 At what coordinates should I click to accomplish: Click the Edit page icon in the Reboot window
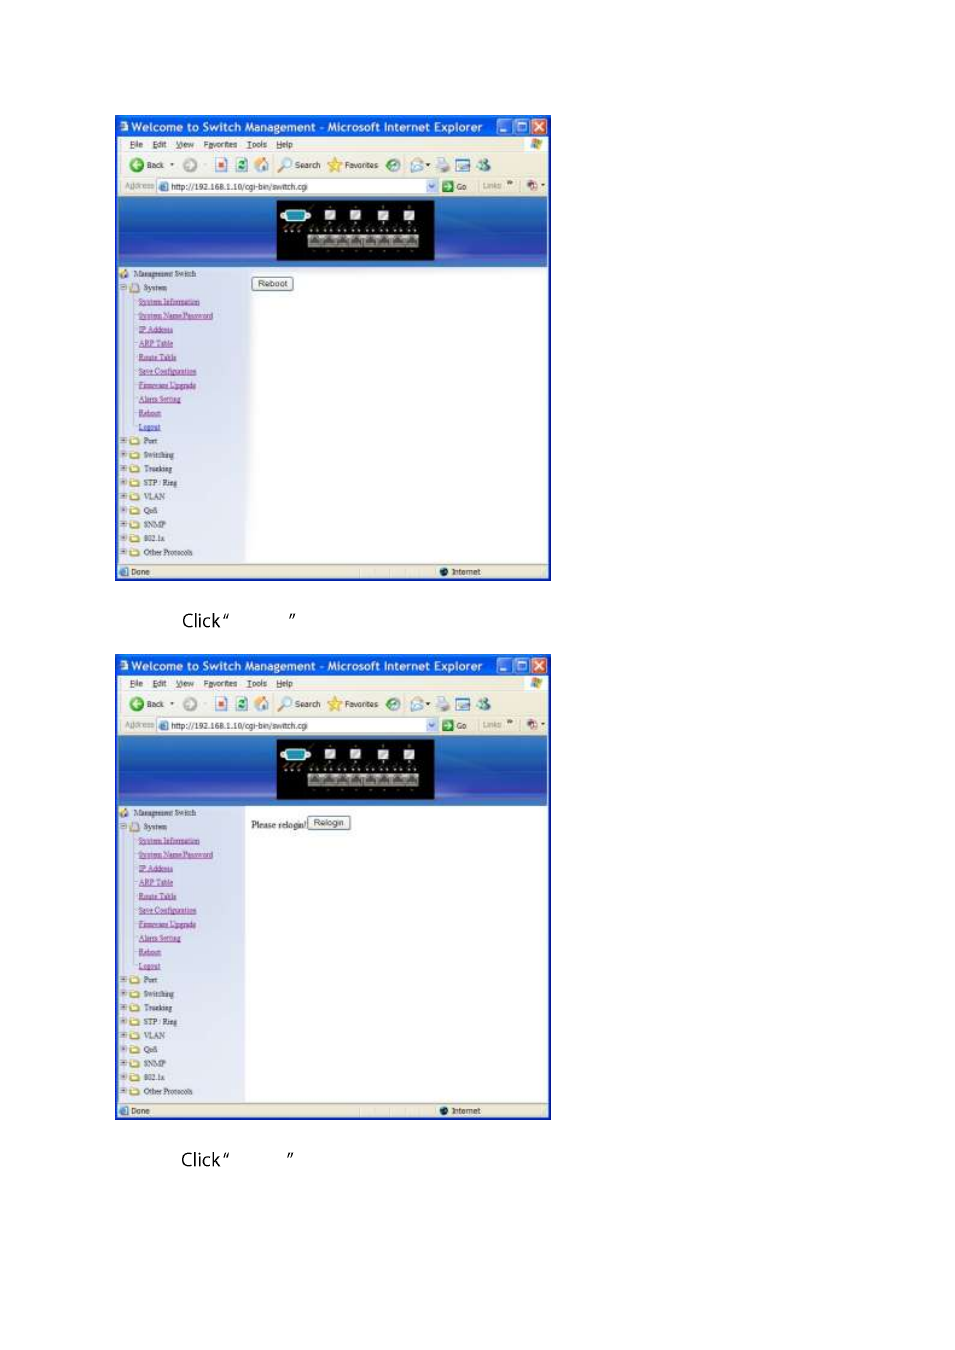point(463,165)
